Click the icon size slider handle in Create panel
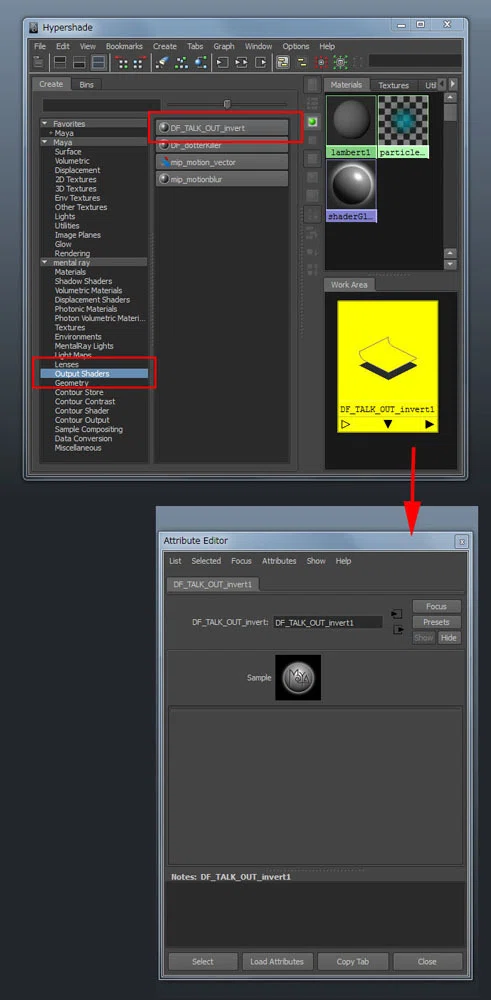491x1000 pixels. [227, 105]
